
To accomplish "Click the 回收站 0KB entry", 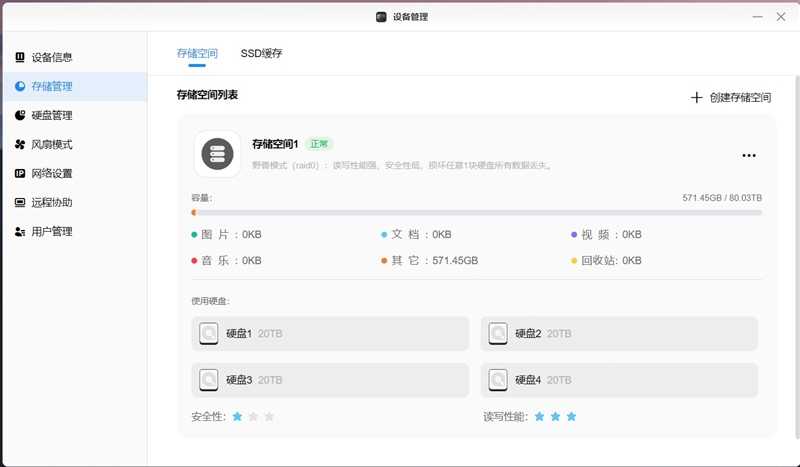I will click(x=606, y=261).
